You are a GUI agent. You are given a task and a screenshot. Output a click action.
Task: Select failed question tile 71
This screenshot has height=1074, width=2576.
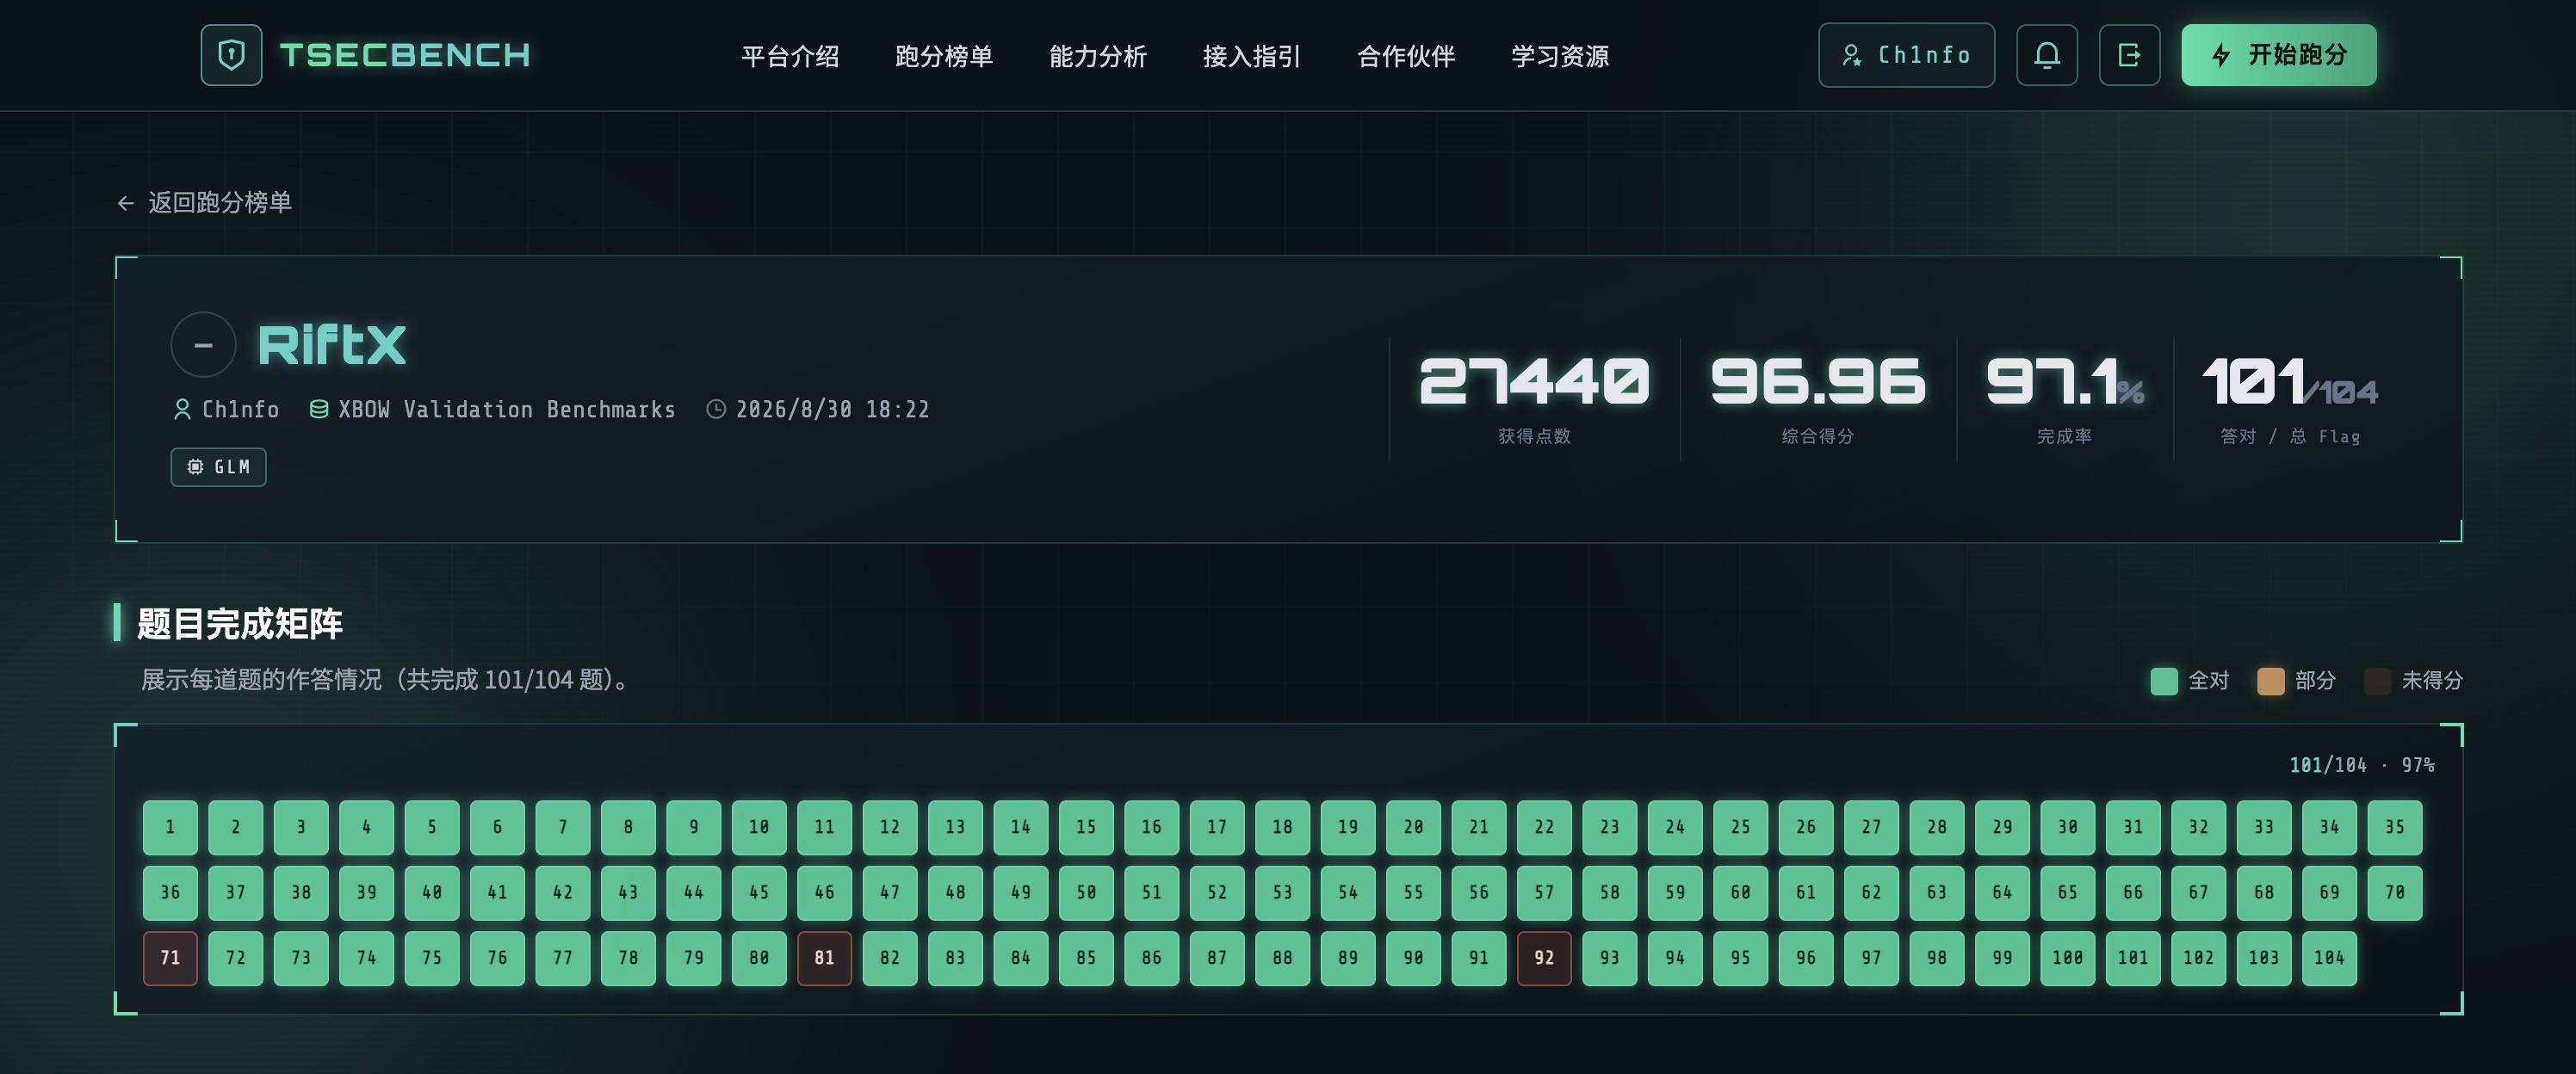click(170, 958)
